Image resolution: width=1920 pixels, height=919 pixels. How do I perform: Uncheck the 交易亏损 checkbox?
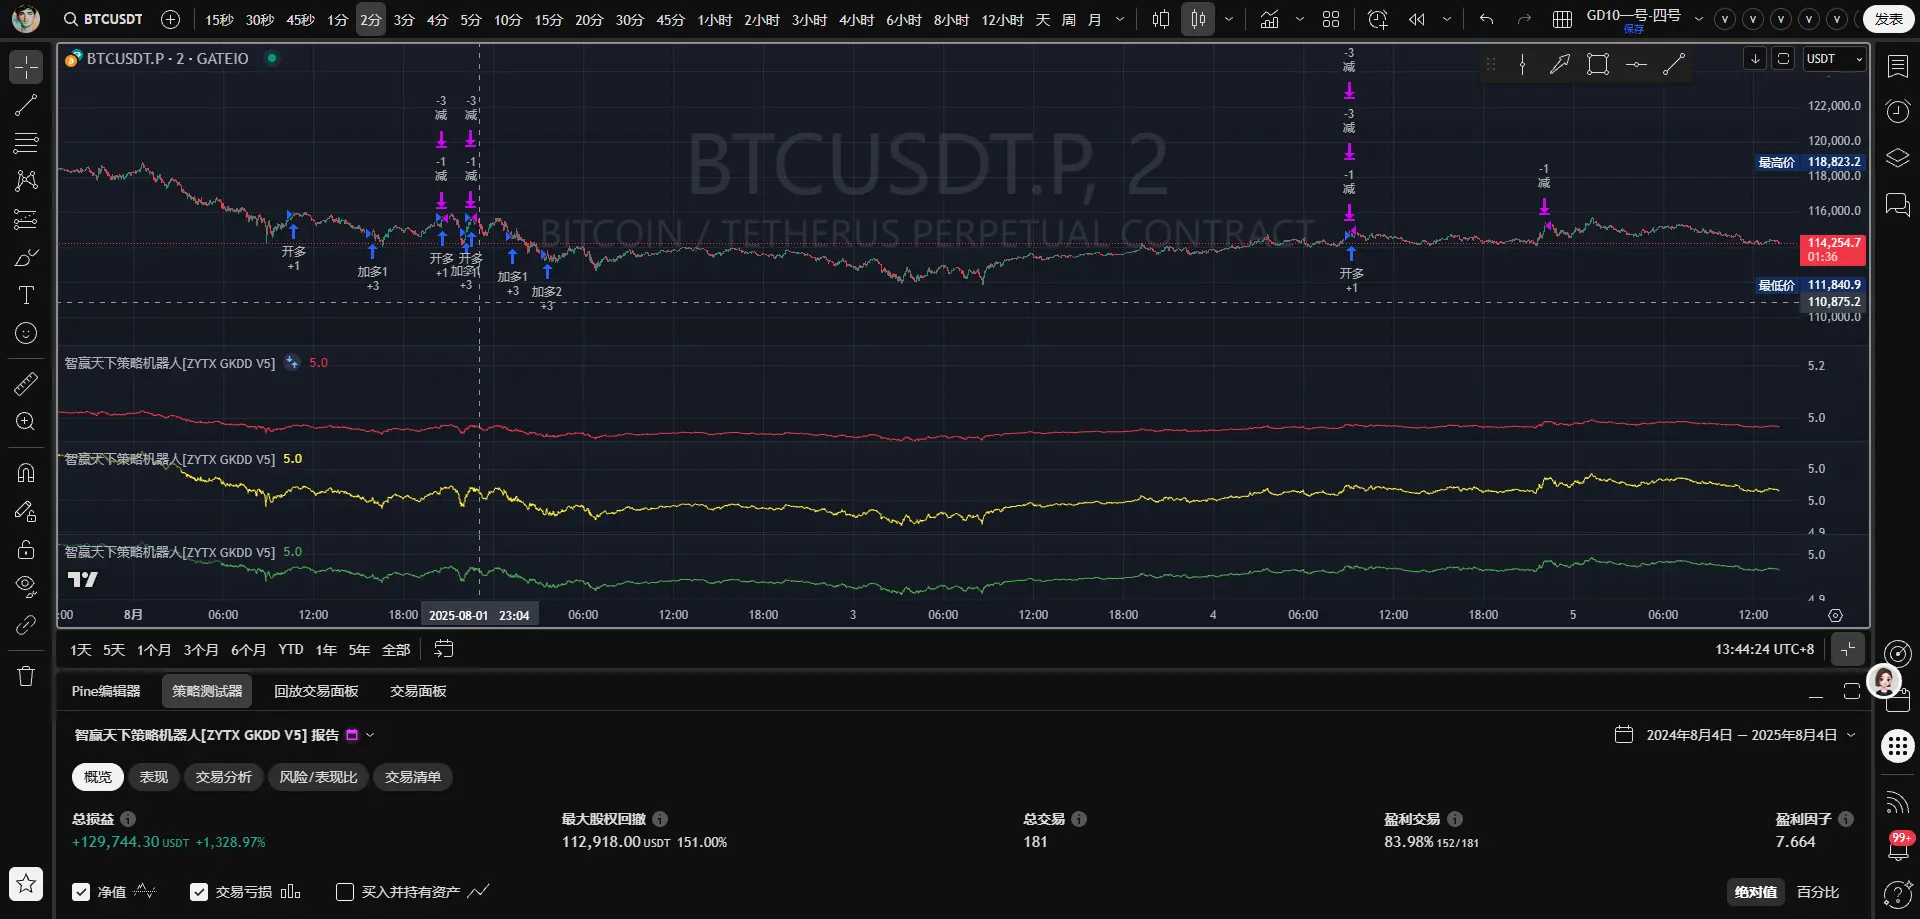(x=199, y=892)
